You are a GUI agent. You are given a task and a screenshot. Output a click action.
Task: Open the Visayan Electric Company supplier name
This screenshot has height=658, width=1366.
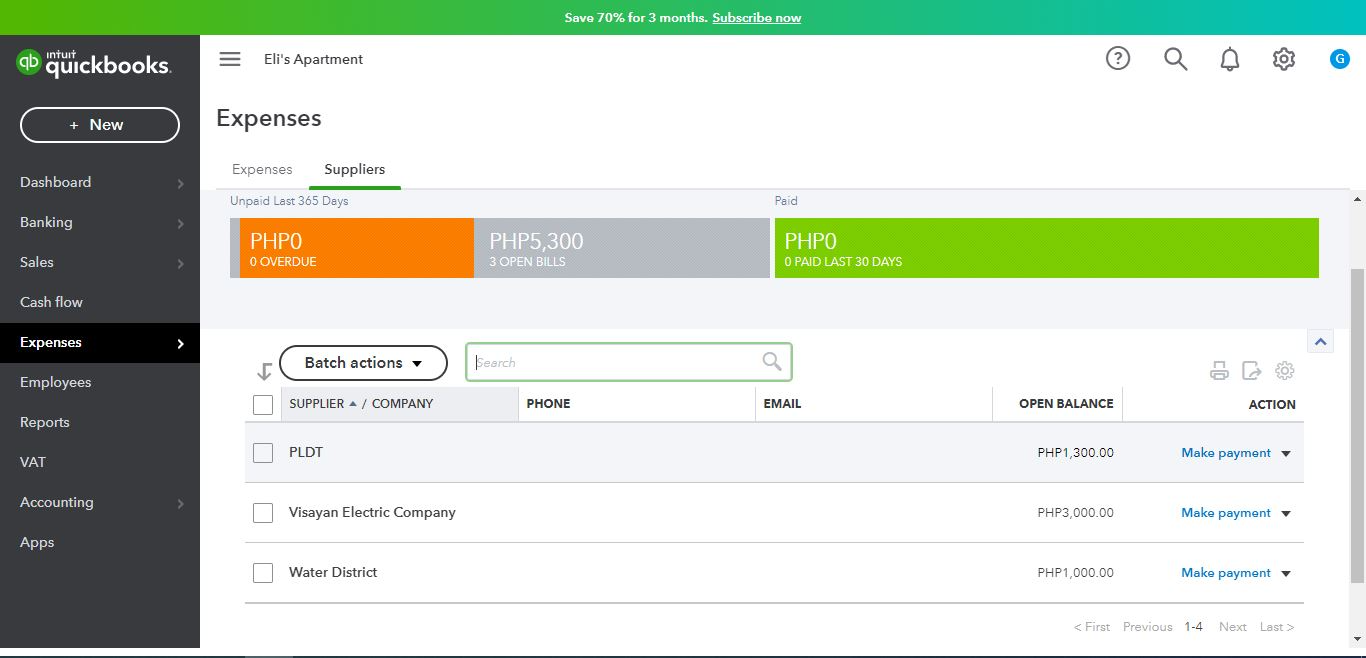[372, 512]
